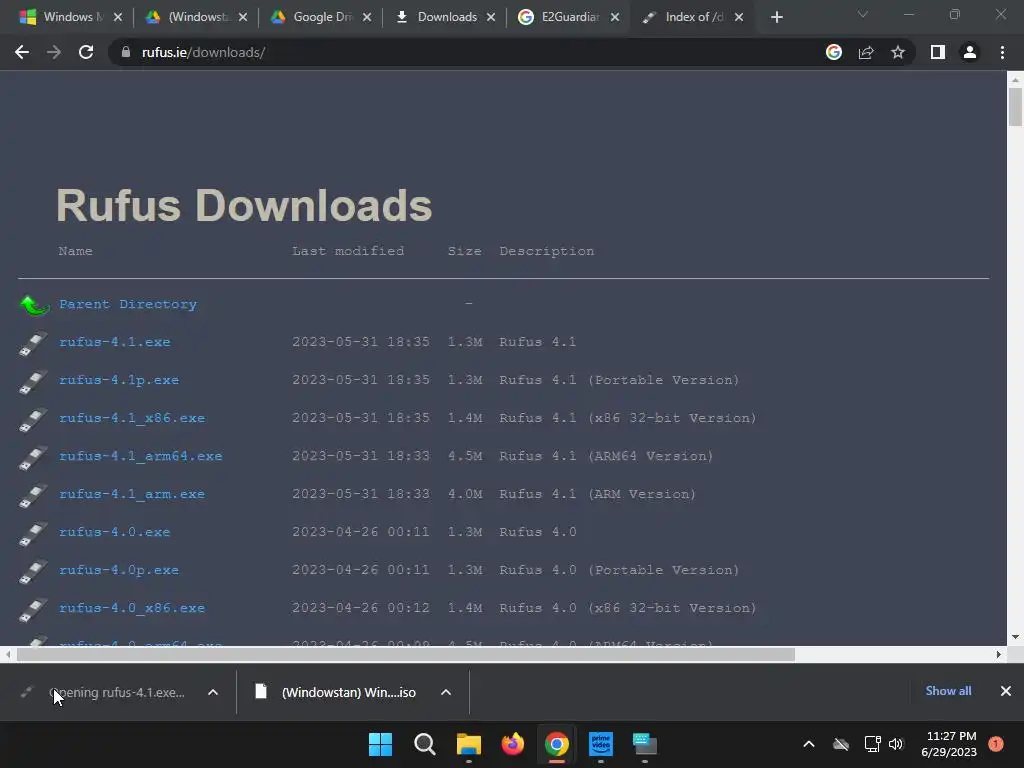Screen dimensions: 1024x768
Task: Open a new browser tab
Action: pos(776,17)
